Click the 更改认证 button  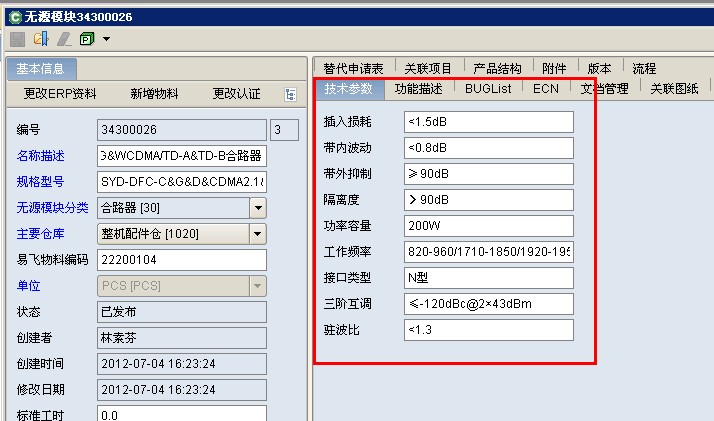[x=236, y=94]
